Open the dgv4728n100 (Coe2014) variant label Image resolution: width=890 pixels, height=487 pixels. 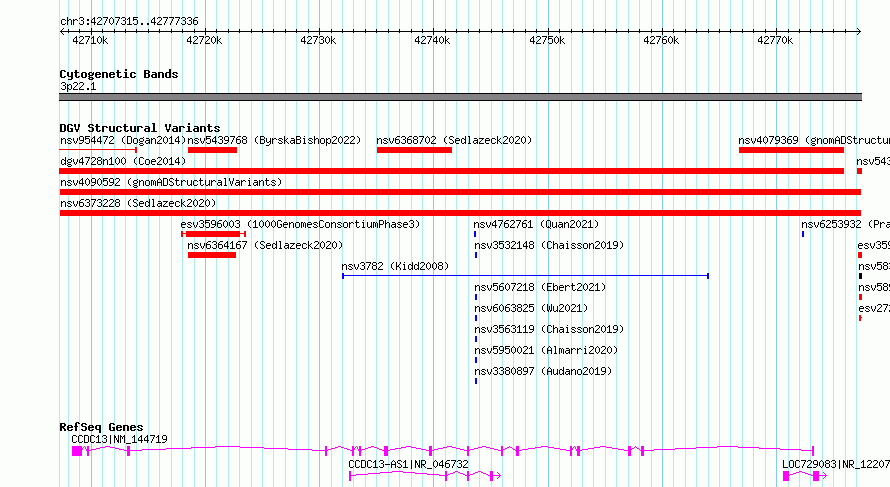pyautogui.click(x=123, y=161)
